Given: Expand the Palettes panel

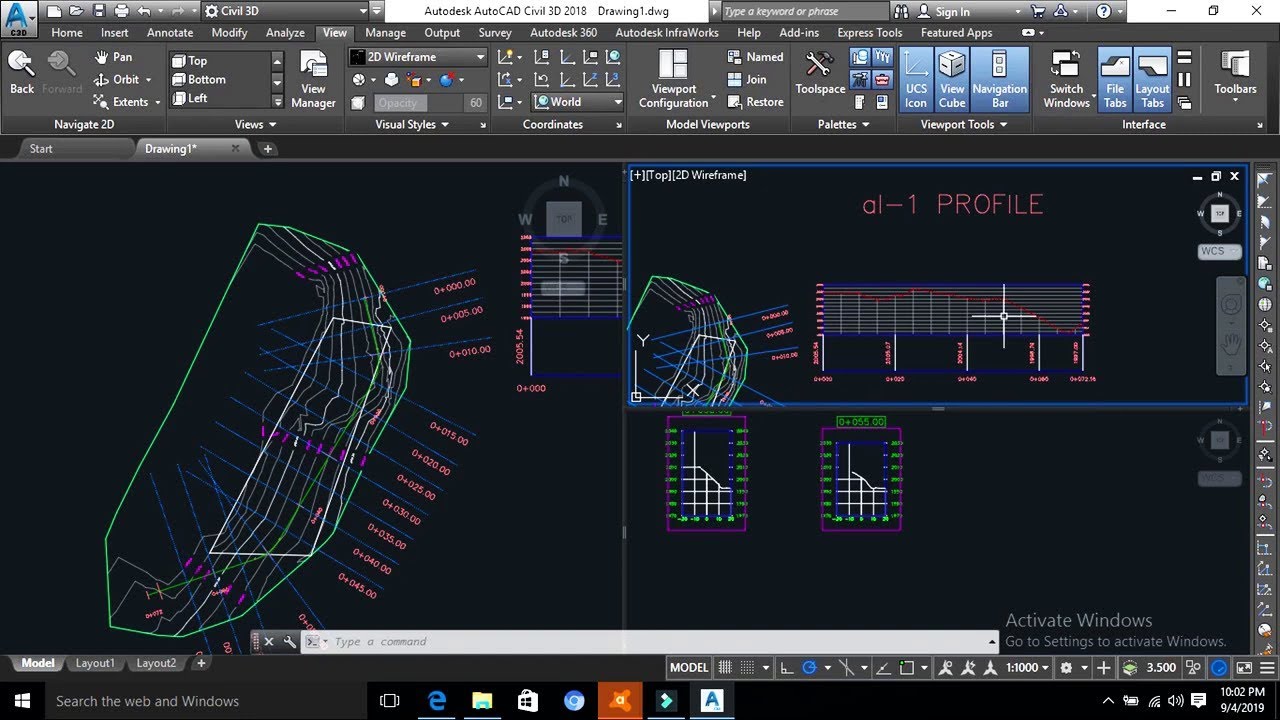Looking at the screenshot, I should pyautogui.click(x=843, y=124).
